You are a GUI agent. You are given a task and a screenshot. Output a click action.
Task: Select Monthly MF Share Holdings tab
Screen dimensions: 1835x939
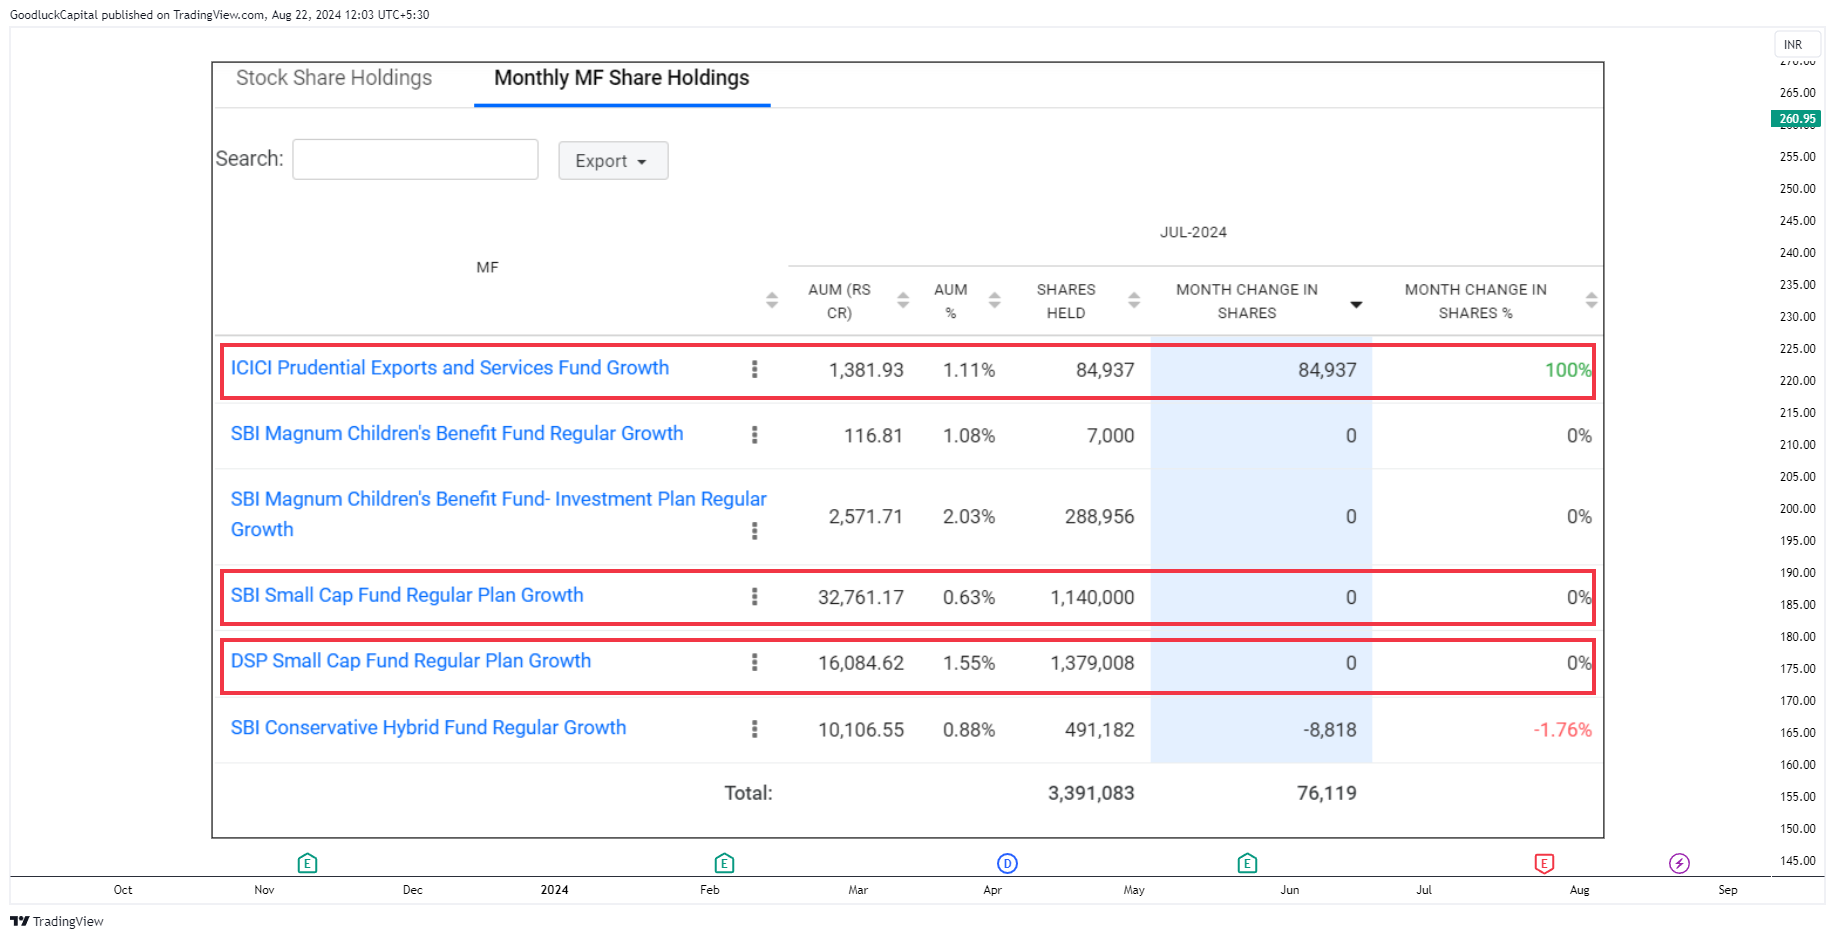pos(621,78)
